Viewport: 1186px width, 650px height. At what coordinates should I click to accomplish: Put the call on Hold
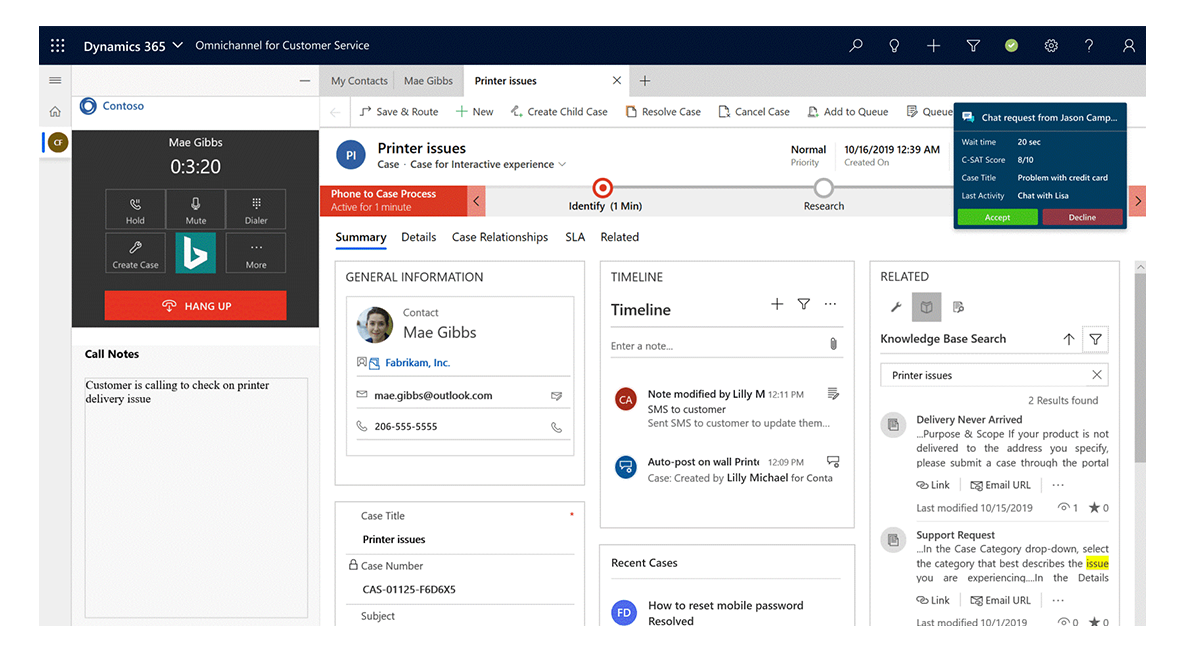(135, 210)
